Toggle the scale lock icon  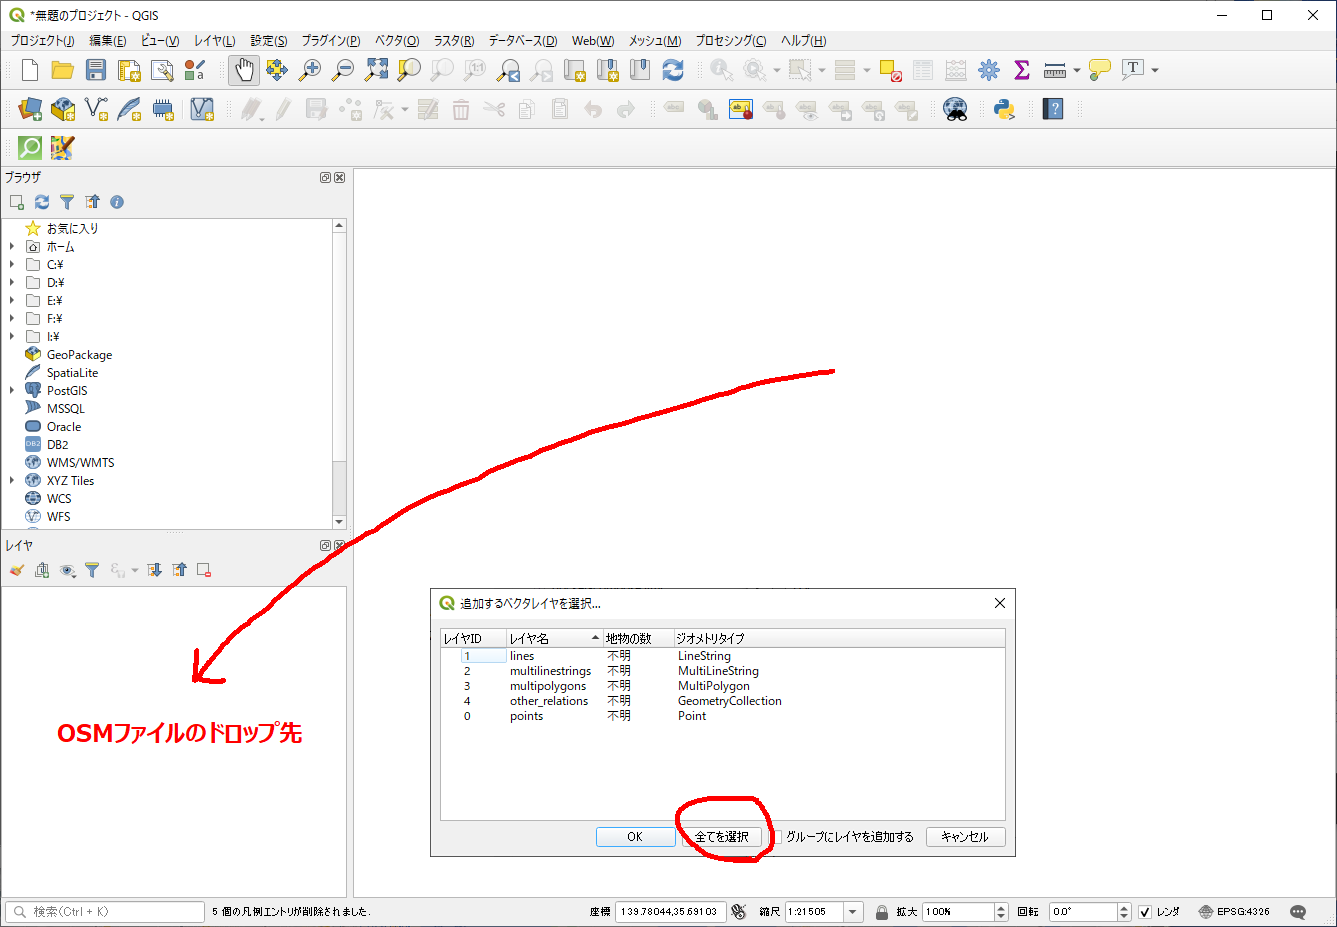point(882,912)
